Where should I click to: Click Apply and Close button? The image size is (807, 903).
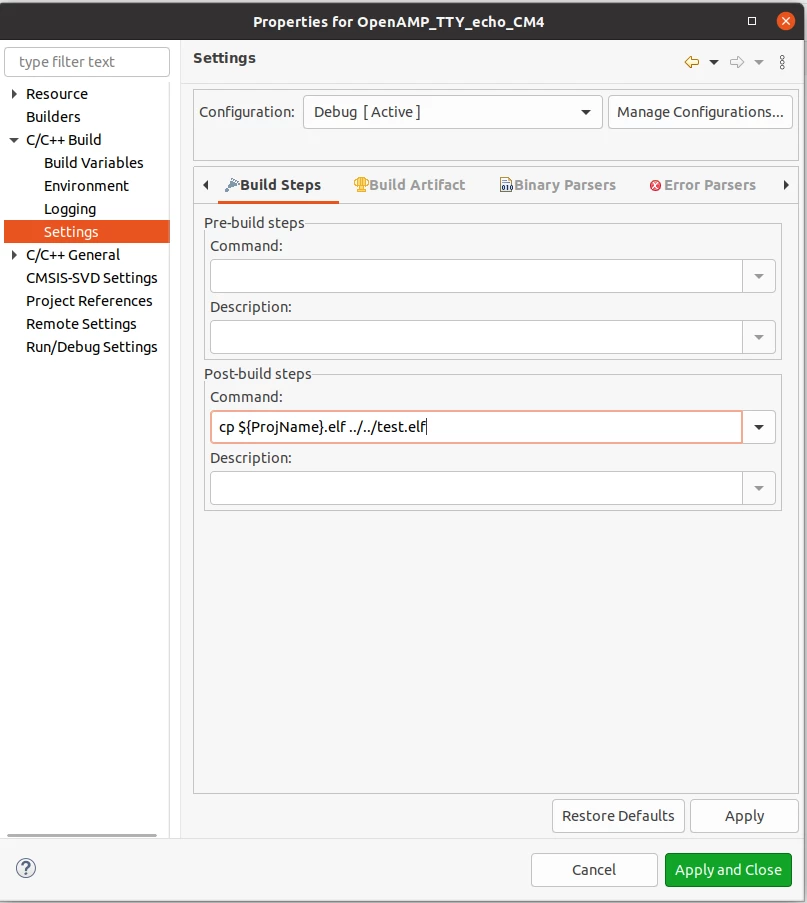pyautogui.click(x=728, y=870)
